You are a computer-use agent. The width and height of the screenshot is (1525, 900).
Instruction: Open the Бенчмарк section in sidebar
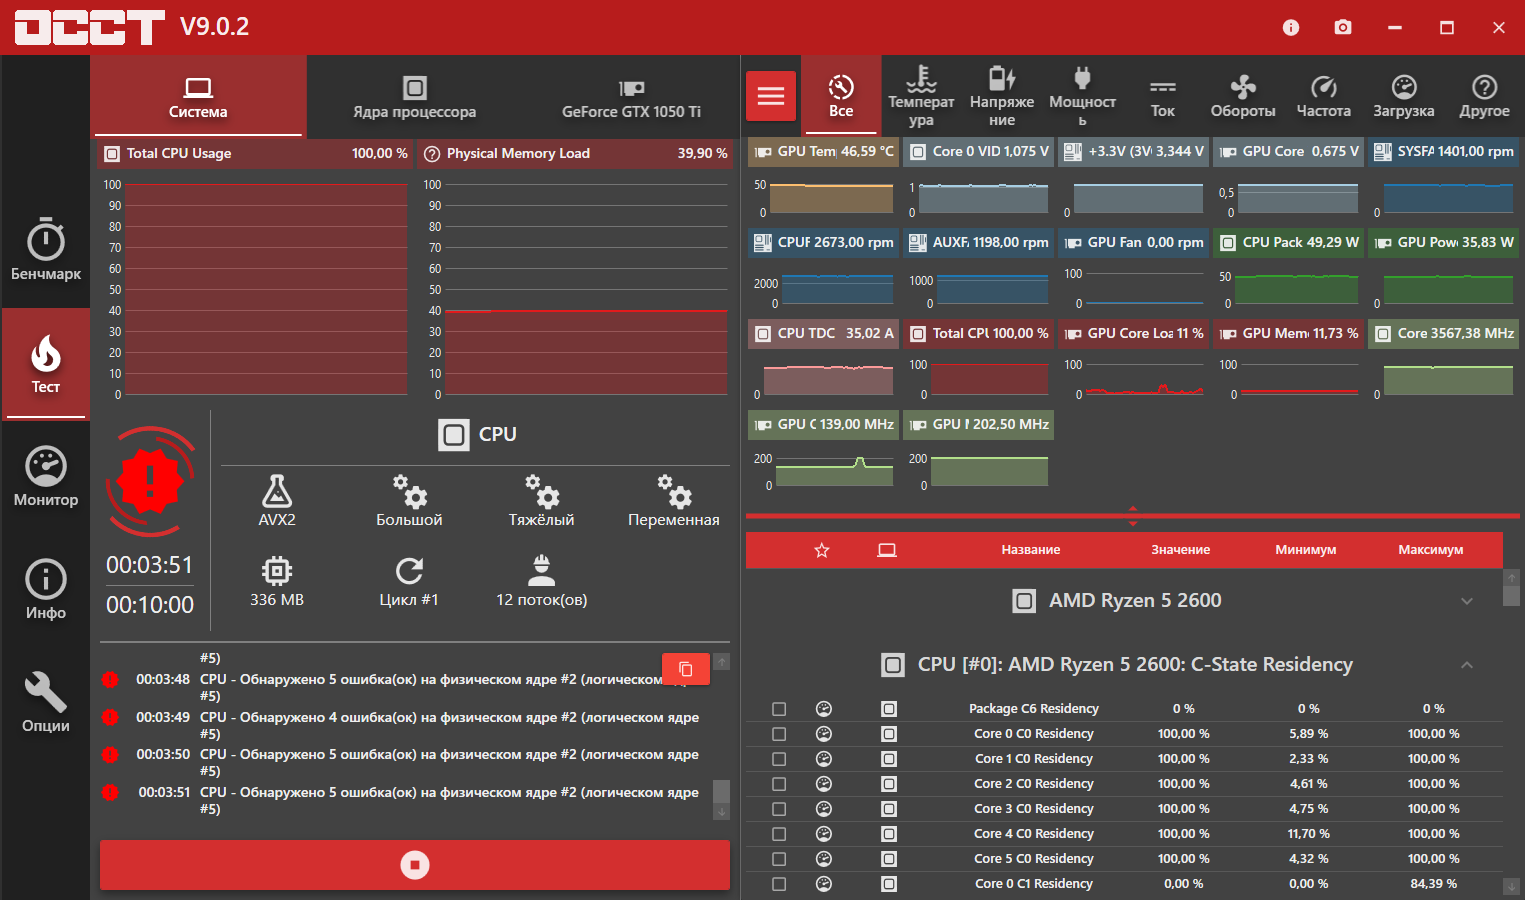click(46, 250)
